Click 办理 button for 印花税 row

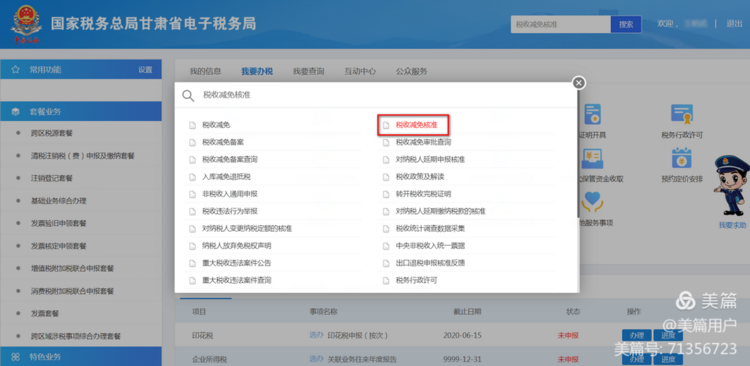click(x=636, y=335)
